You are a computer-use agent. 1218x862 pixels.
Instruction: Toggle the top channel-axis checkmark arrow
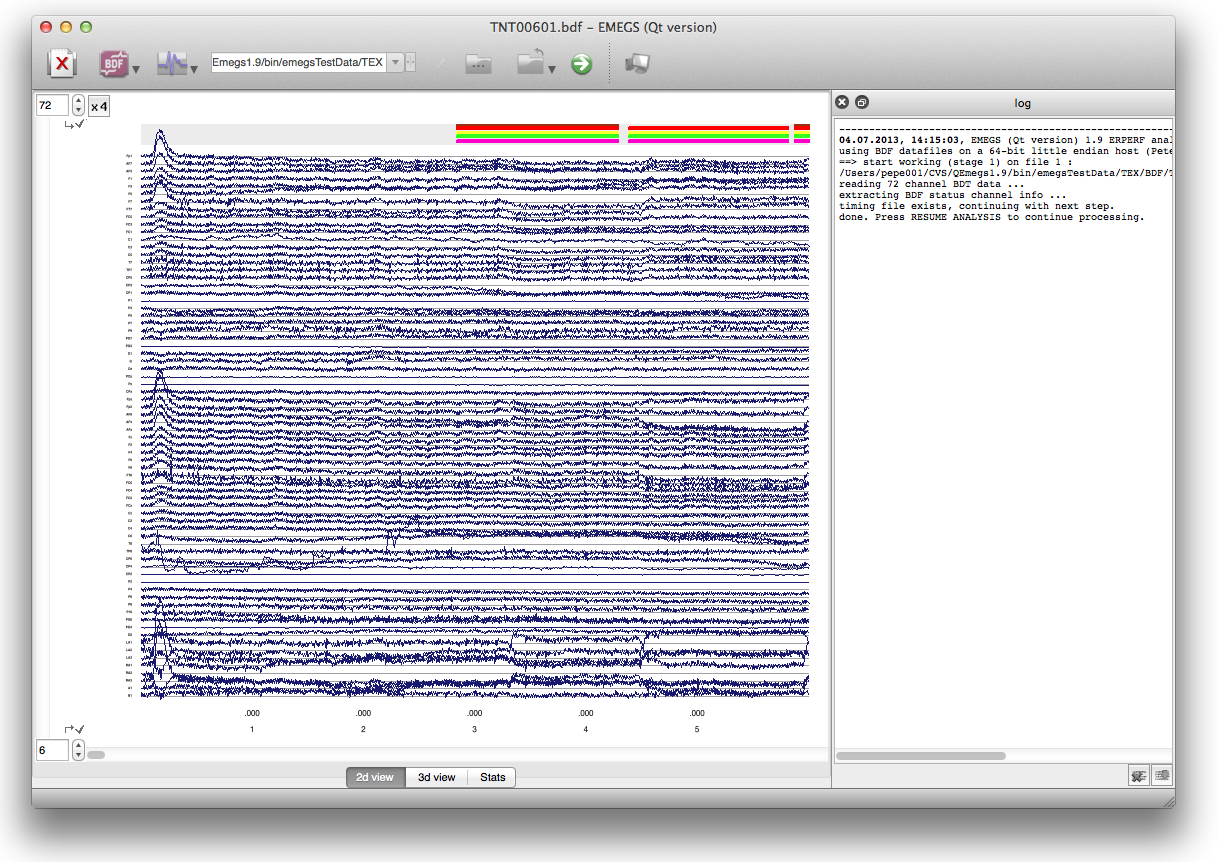coord(74,125)
